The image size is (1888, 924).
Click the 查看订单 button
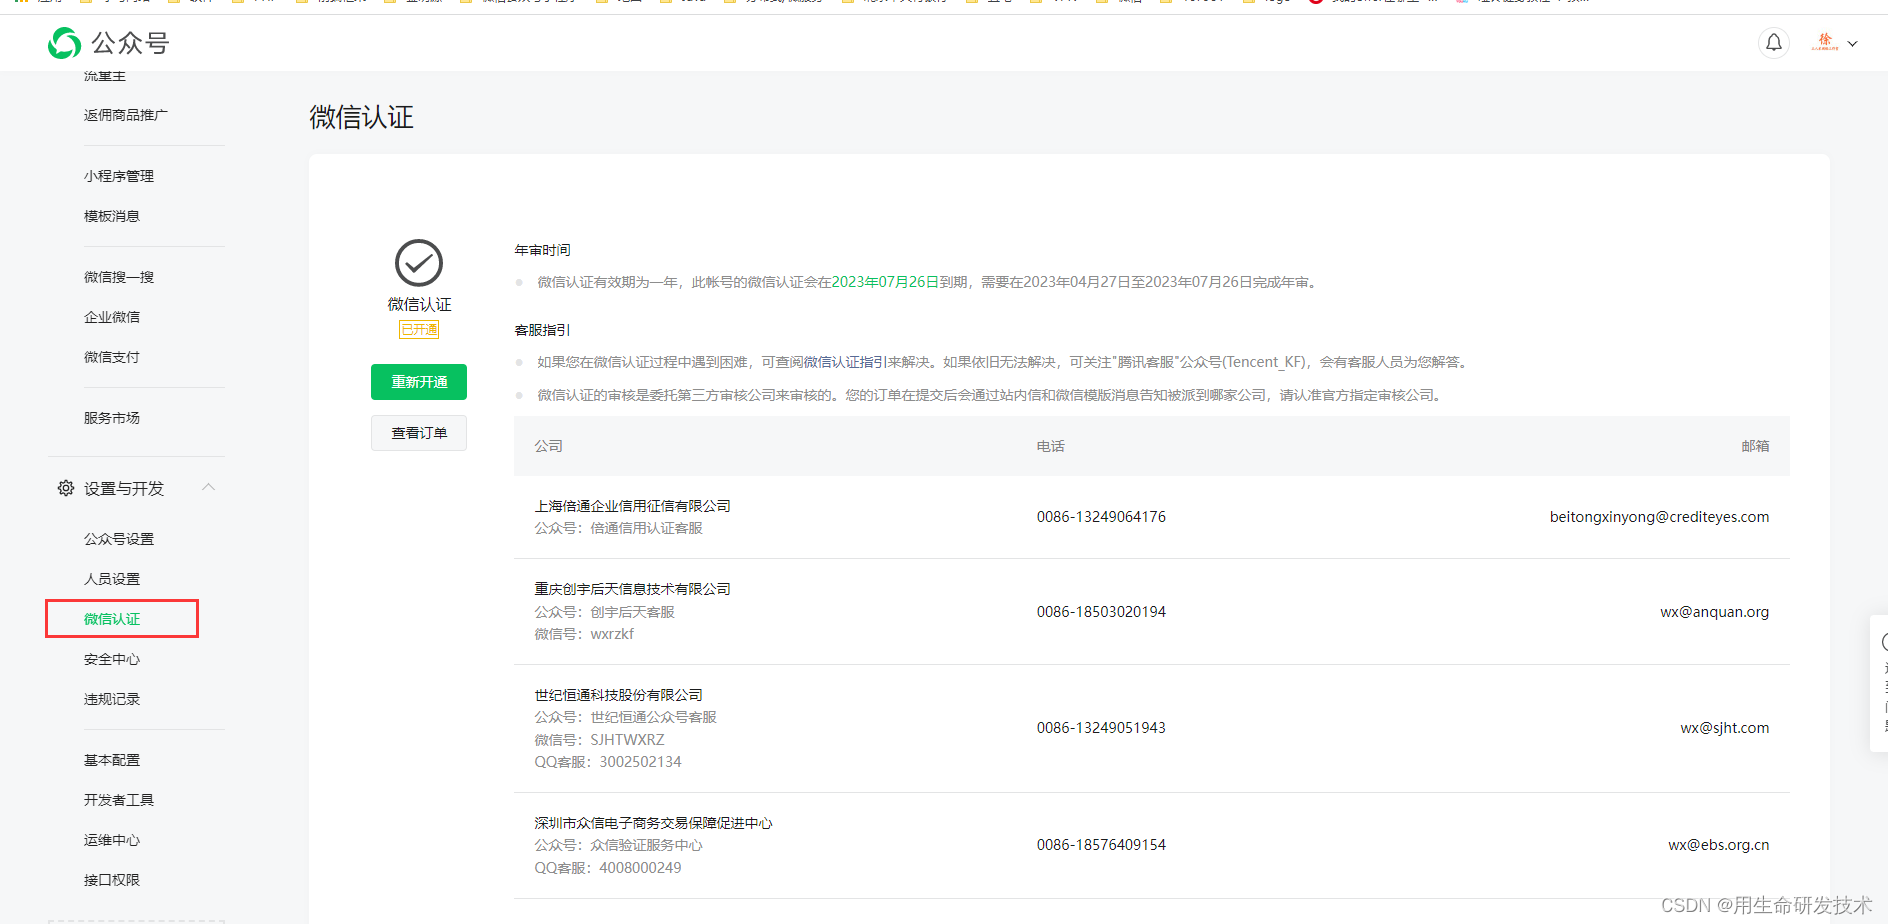click(x=418, y=432)
